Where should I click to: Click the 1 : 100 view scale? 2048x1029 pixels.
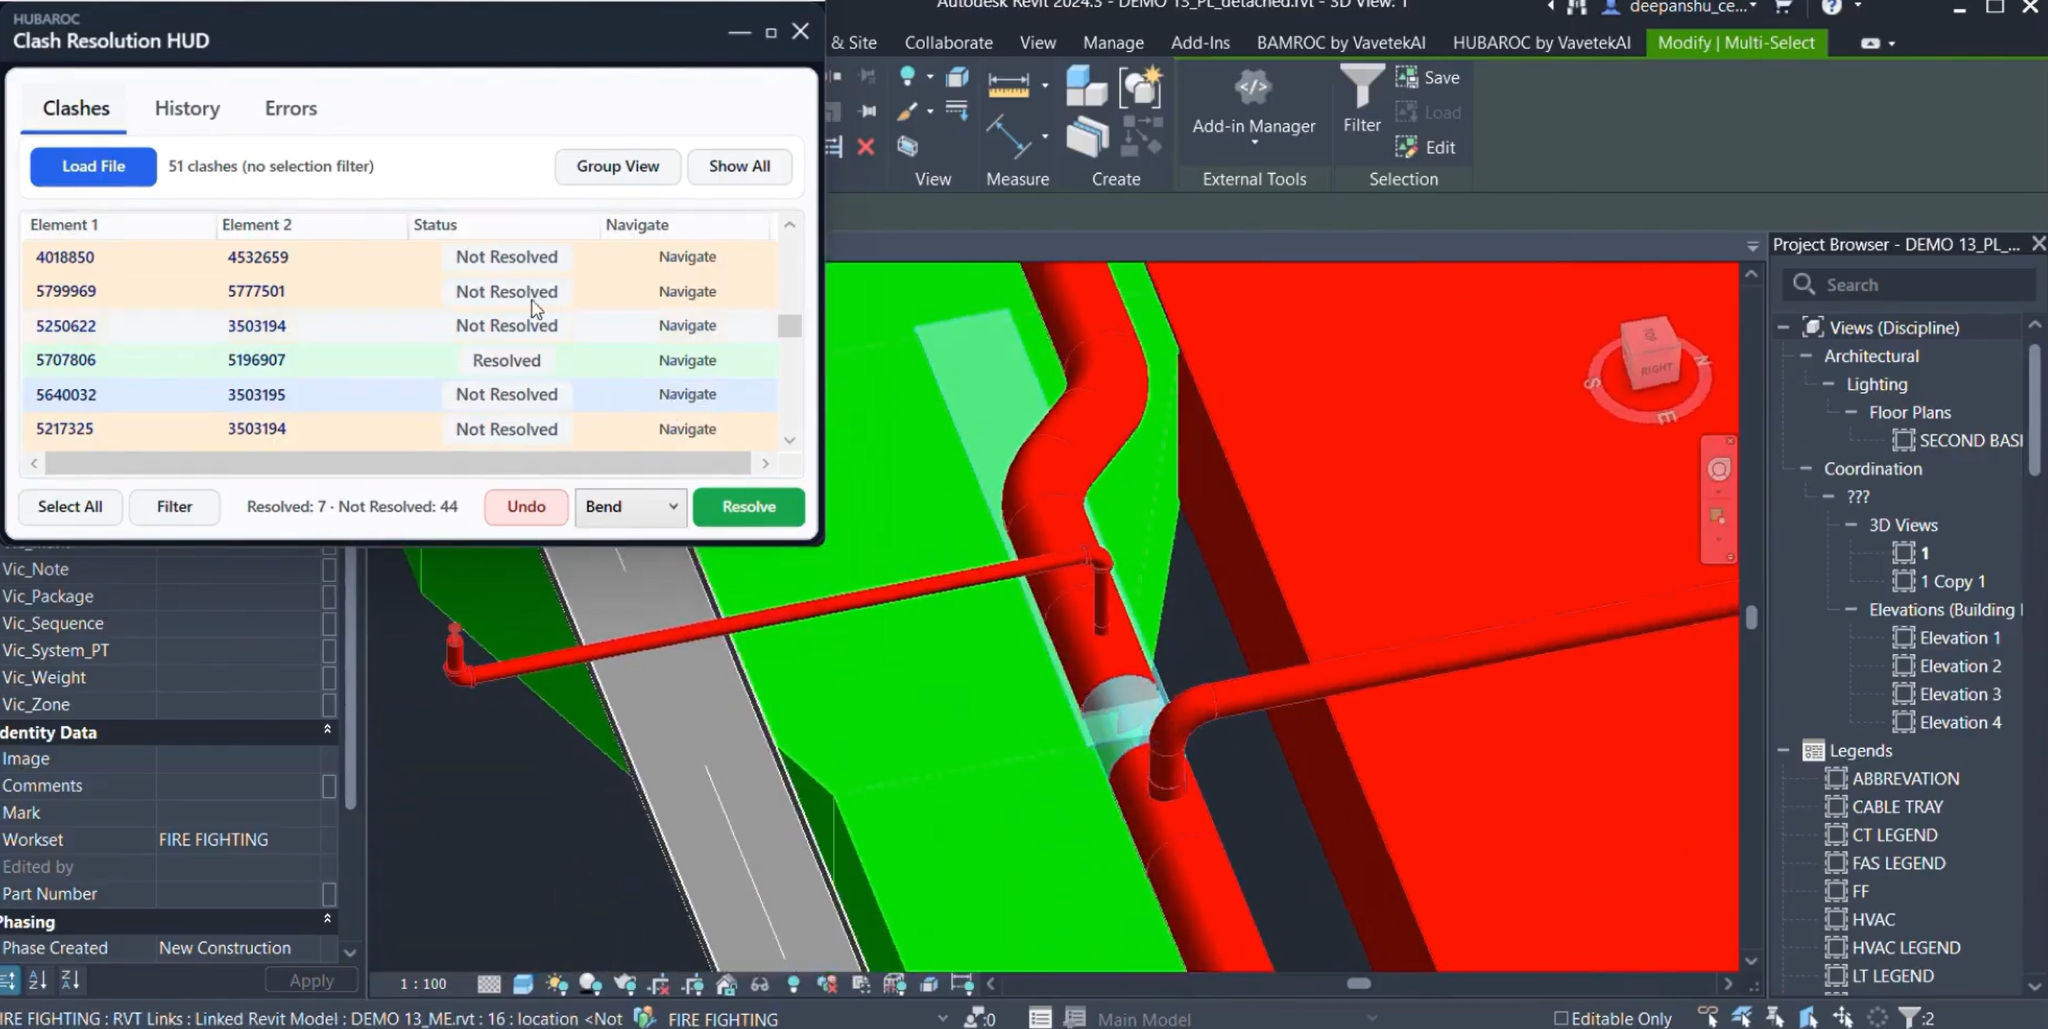(x=423, y=984)
